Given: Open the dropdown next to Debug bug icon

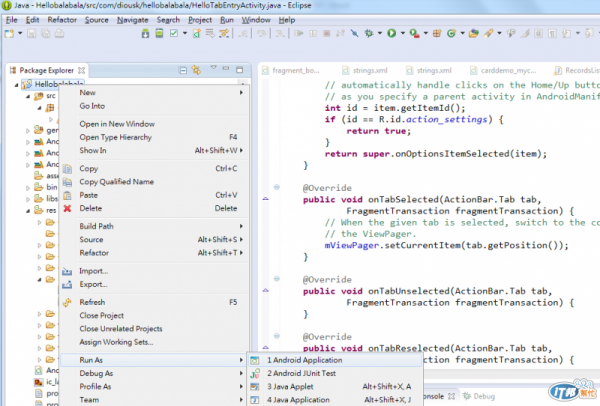Looking at the screenshot, I should [380, 33].
